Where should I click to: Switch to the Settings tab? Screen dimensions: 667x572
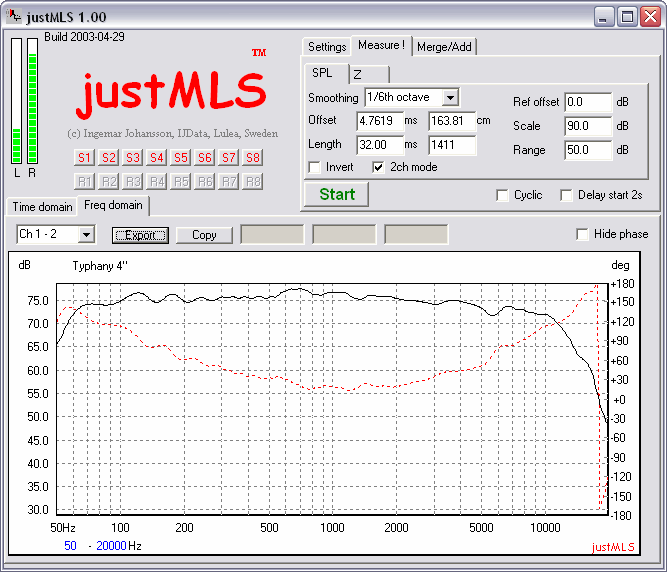click(327, 47)
